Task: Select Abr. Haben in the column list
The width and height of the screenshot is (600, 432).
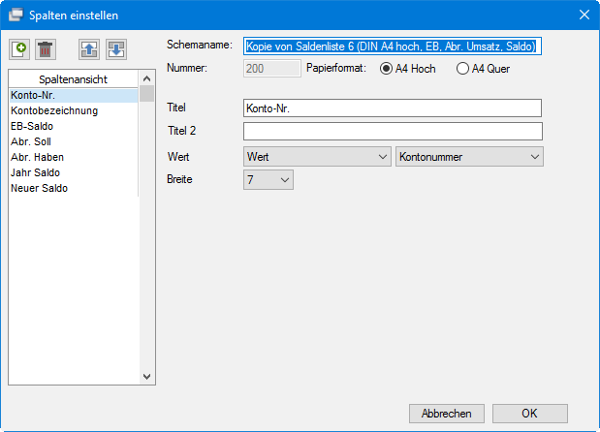Action: click(73, 157)
